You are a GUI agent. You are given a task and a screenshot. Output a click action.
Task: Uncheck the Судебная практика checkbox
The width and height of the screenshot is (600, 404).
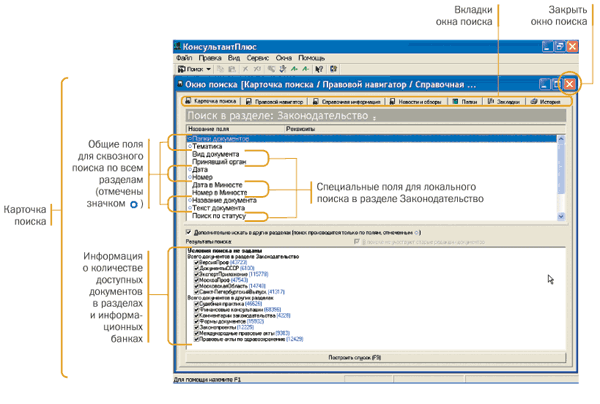point(197,303)
